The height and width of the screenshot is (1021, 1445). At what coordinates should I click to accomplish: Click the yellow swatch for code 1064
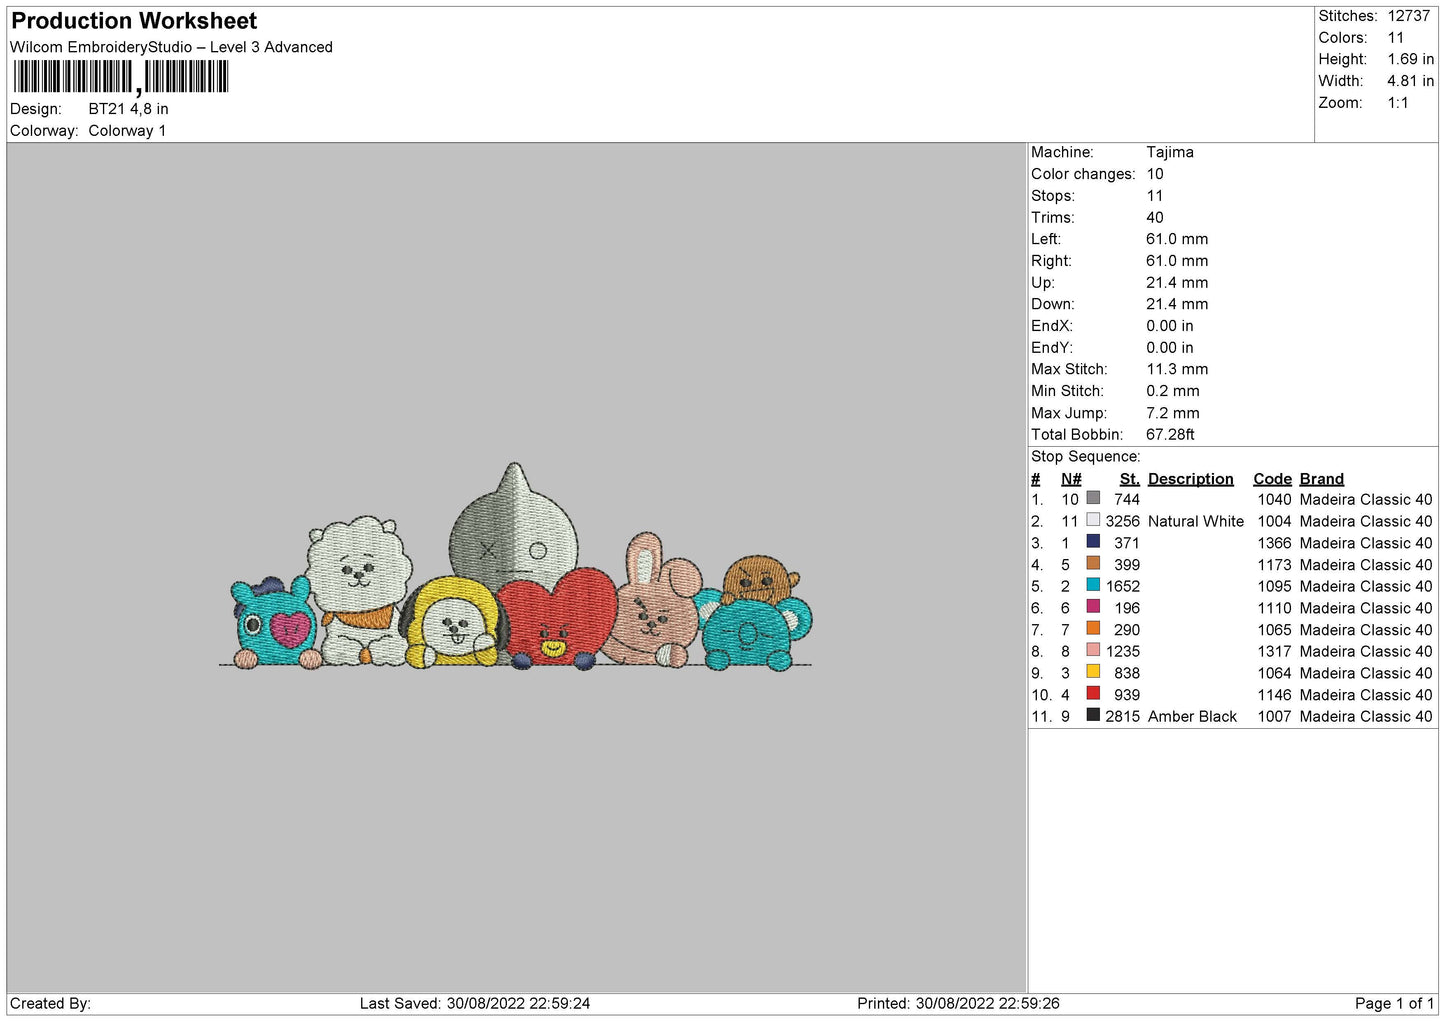click(x=1093, y=672)
